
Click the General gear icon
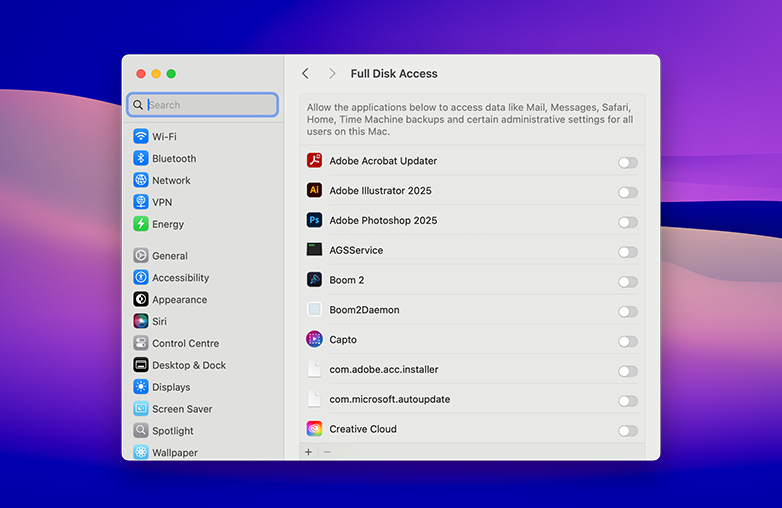pyautogui.click(x=141, y=256)
